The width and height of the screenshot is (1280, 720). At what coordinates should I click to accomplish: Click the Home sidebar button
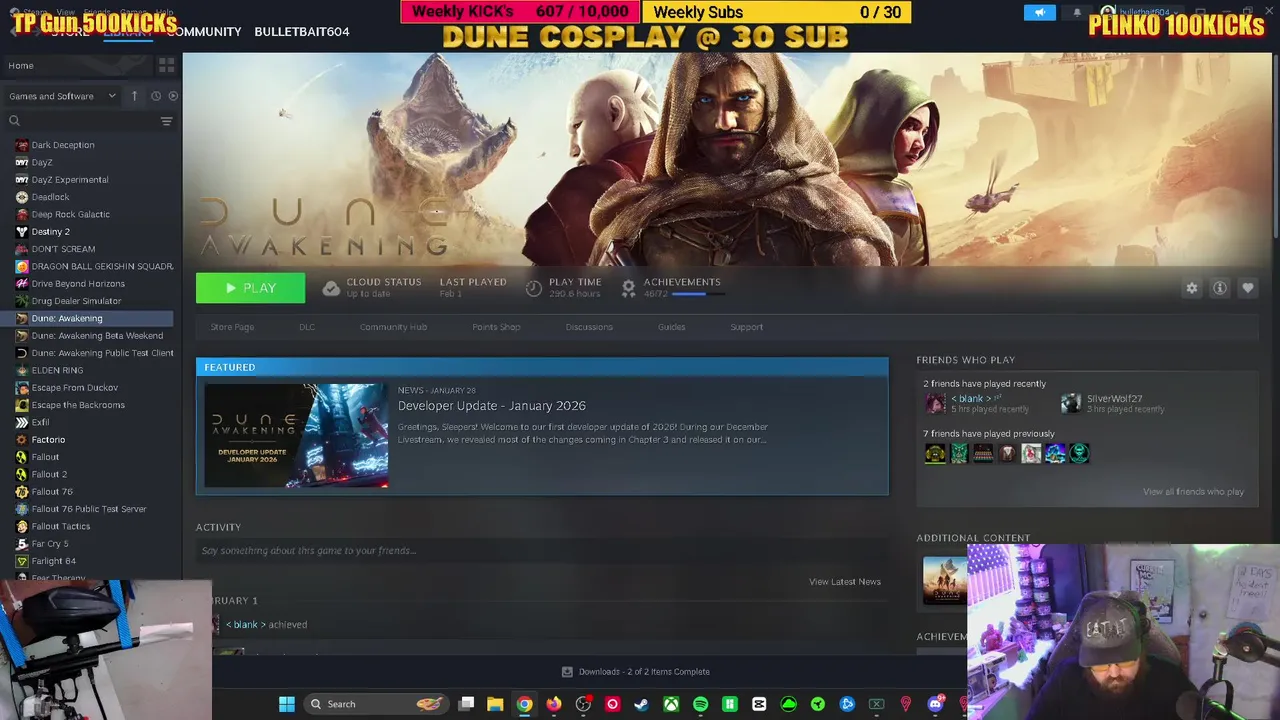(x=78, y=65)
